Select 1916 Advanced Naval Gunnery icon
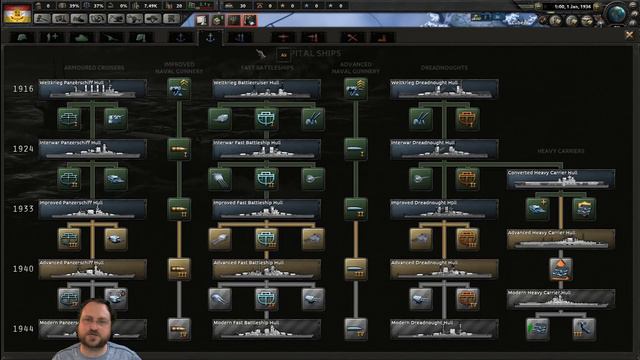The height and width of the screenshot is (360, 640). click(x=356, y=89)
